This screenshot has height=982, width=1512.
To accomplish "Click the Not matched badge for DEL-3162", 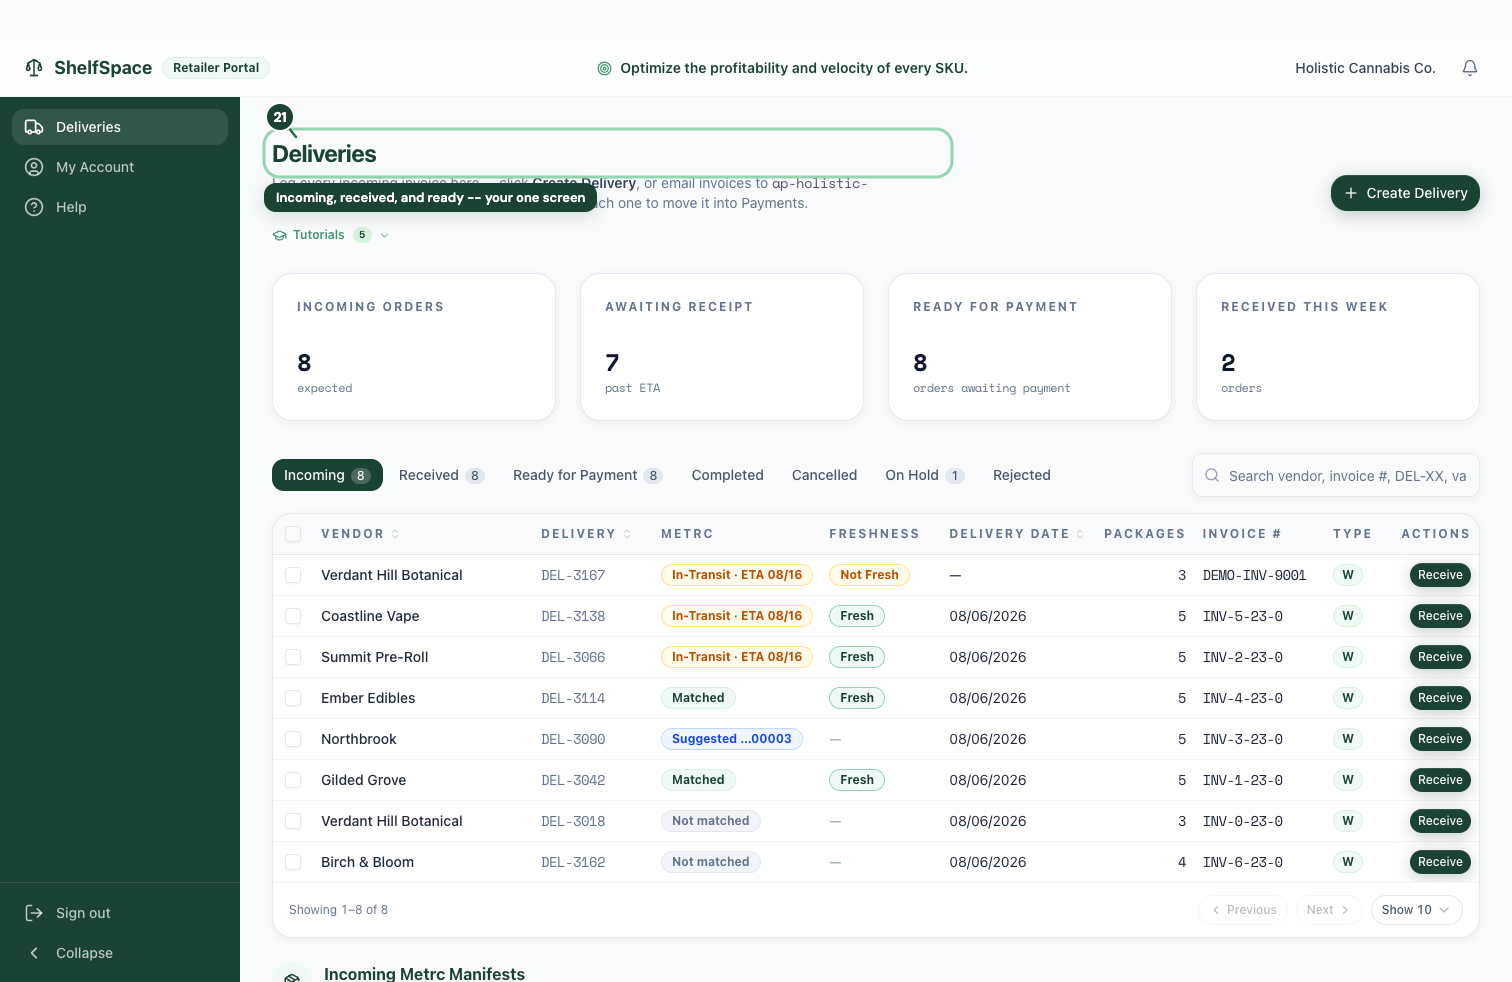I will tap(710, 862).
